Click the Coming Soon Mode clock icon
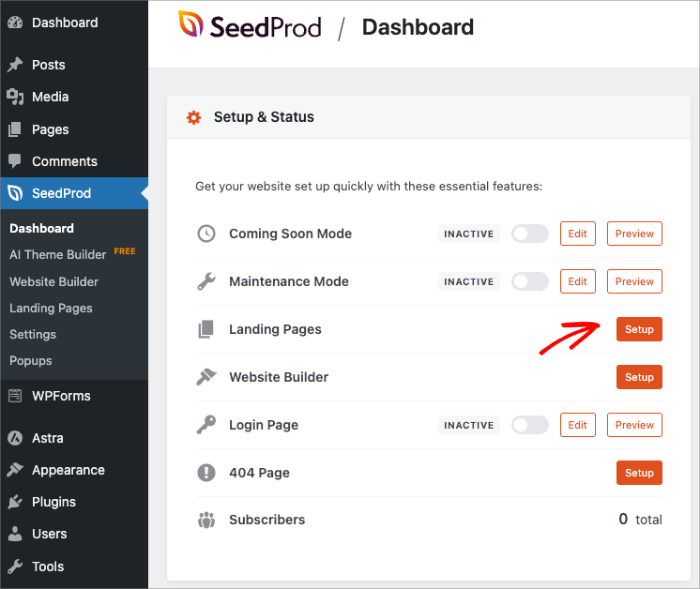The width and height of the screenshot is (700, 589). pos(206,234)
